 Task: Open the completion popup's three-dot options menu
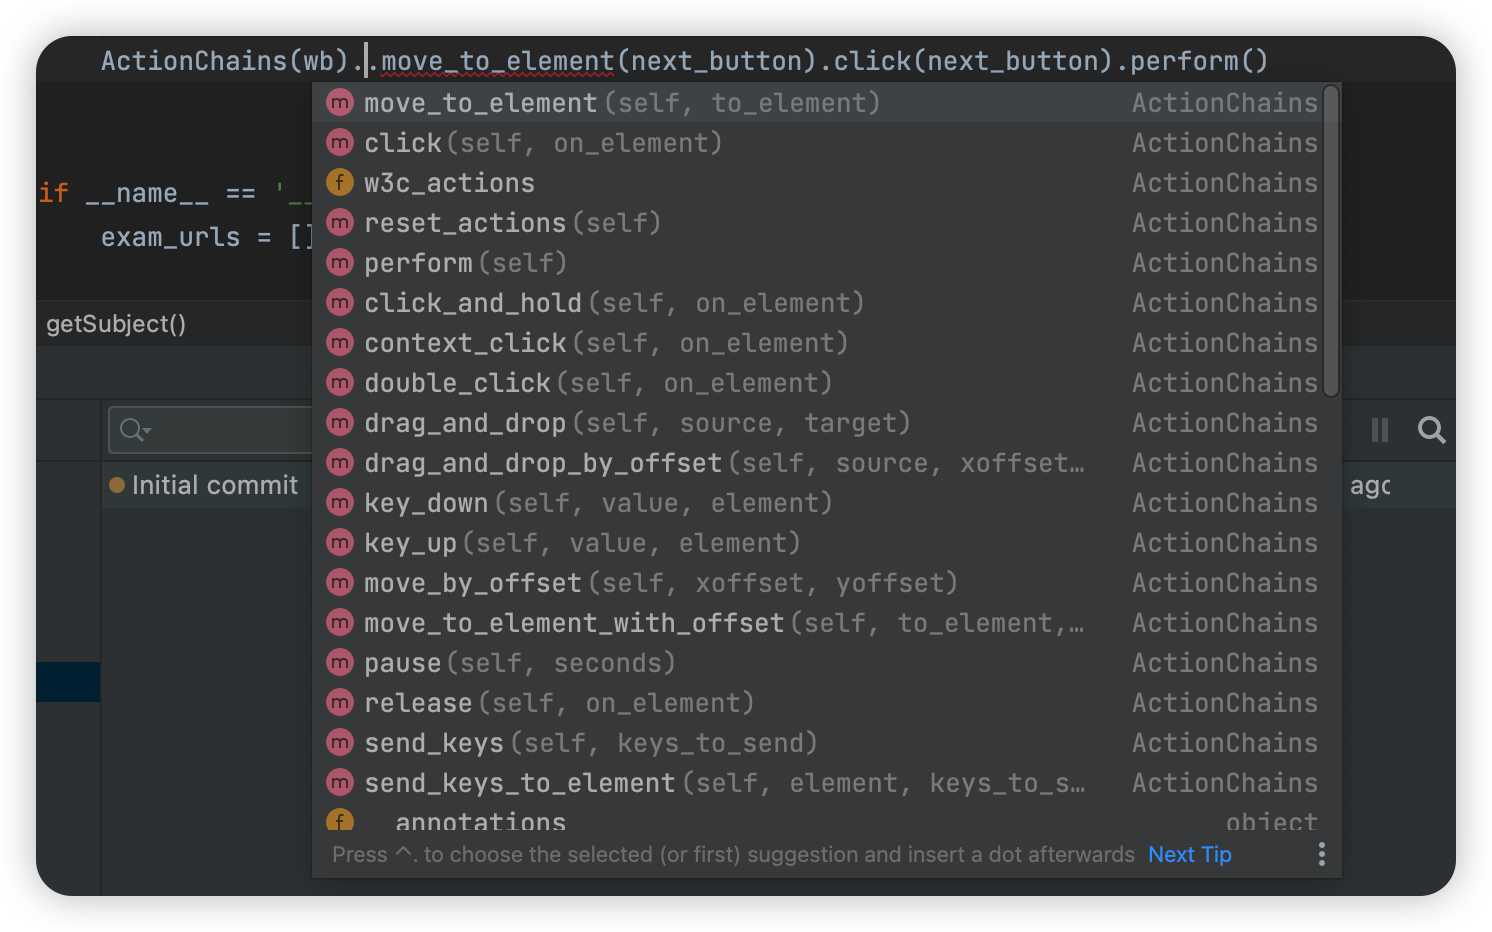(1321, 854)
